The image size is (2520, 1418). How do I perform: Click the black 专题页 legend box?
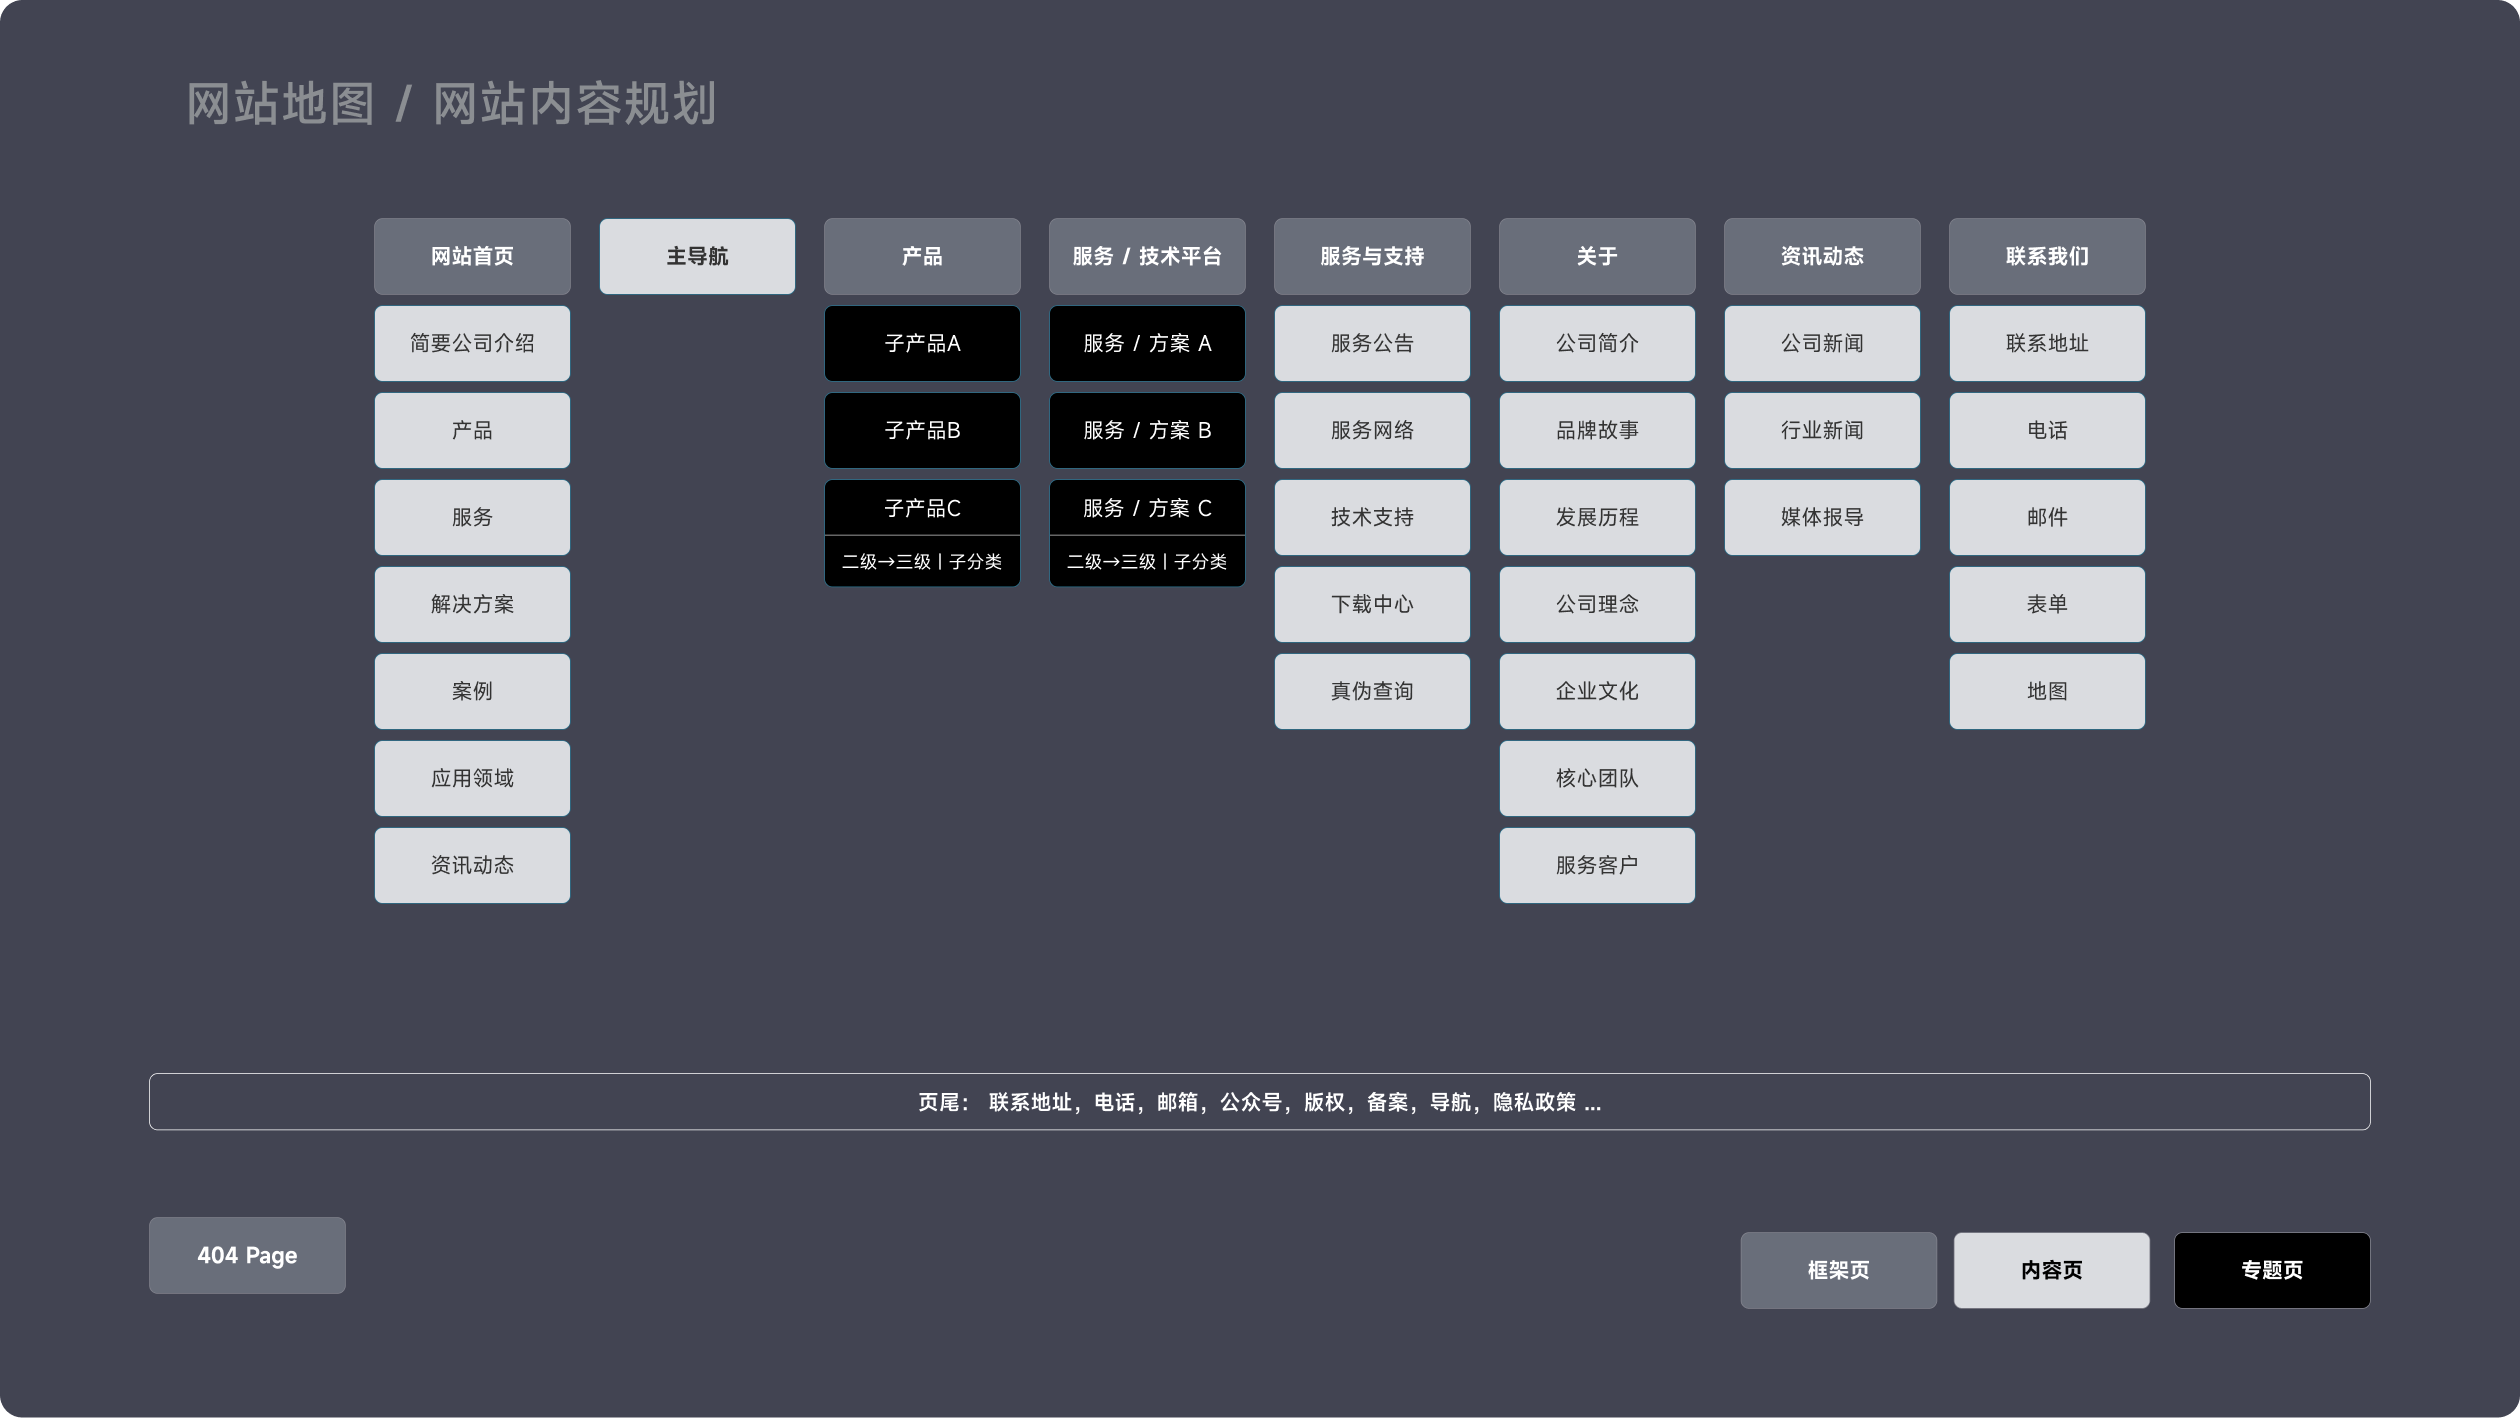pos(2272,1270)
